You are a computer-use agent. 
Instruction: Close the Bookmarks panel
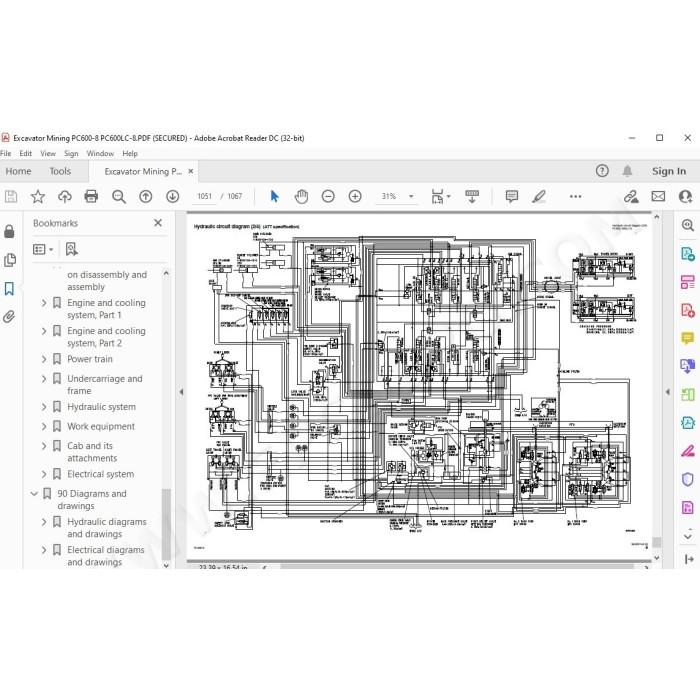158,223
